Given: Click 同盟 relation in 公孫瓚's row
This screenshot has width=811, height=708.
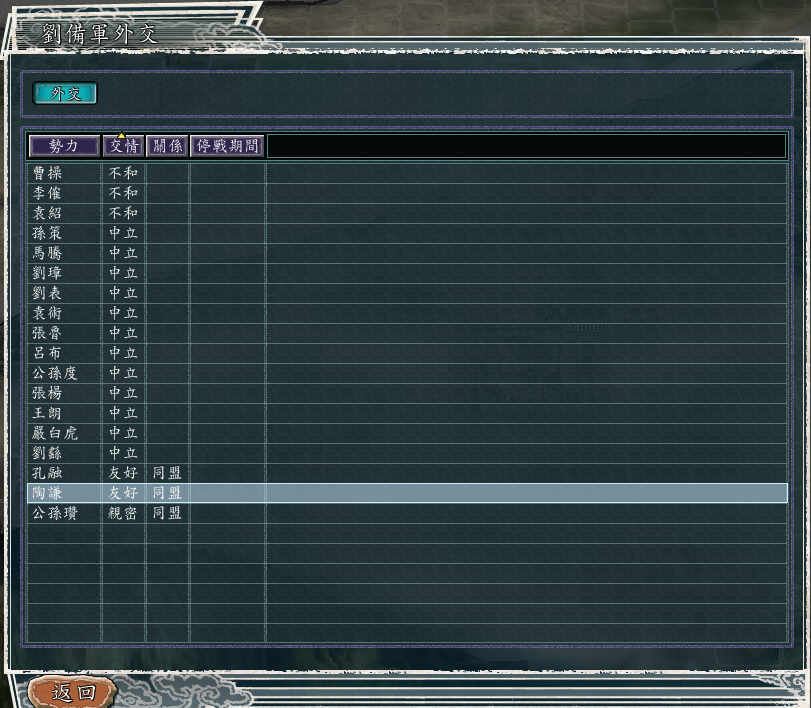Looking at the screenshot, I should (167, 513).
